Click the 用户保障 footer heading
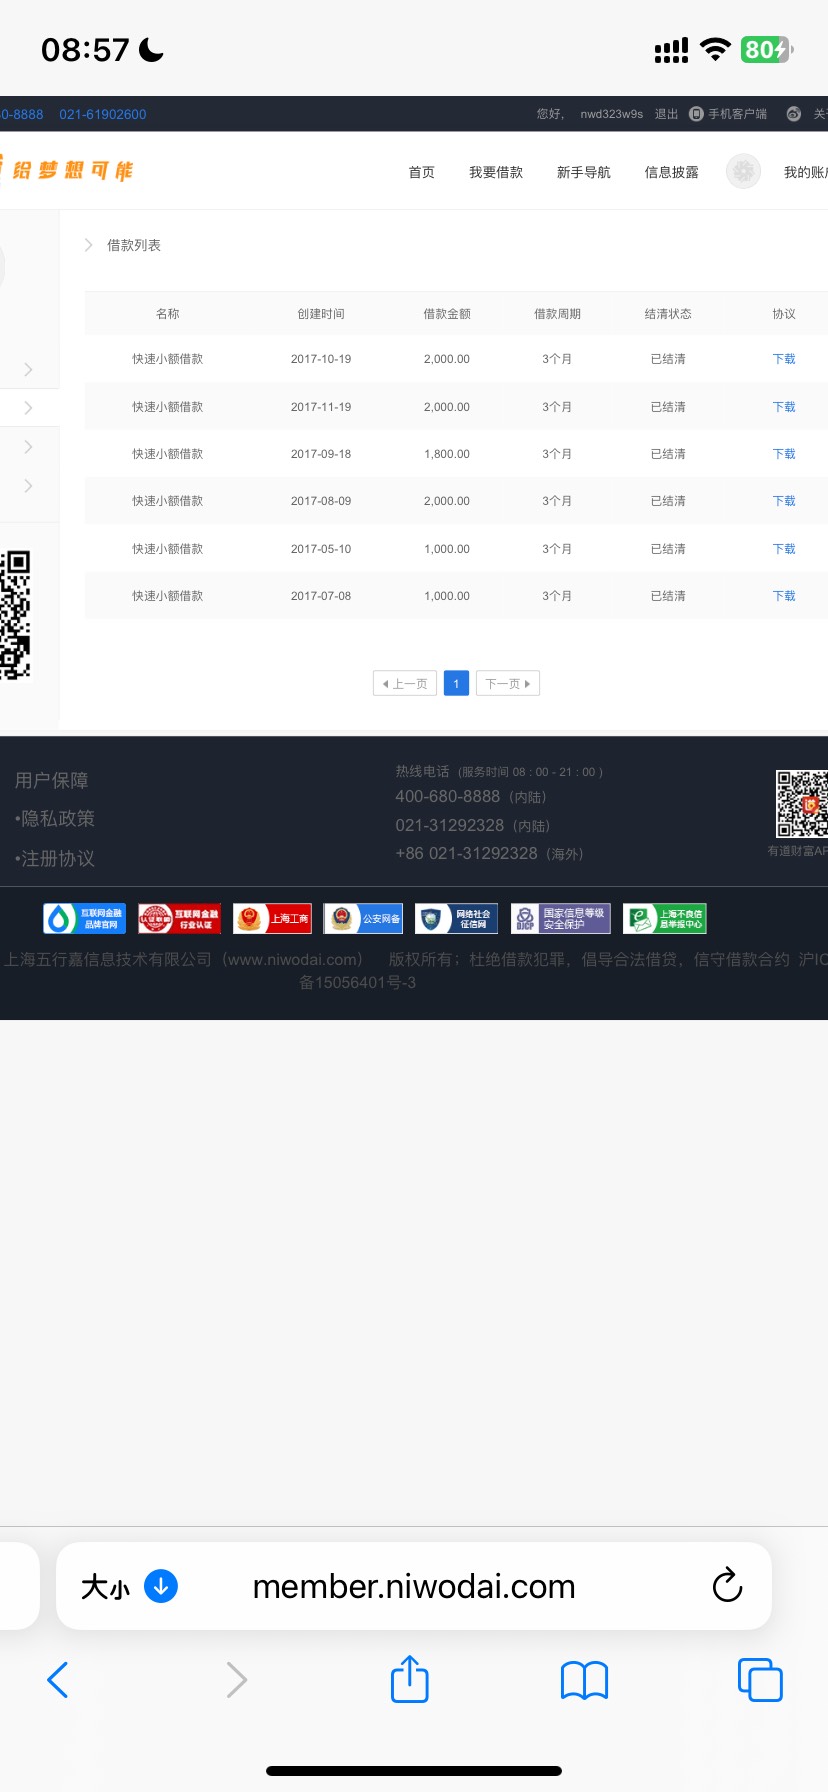Screen dimensions: 828x1792 click(x=52, y=781)
